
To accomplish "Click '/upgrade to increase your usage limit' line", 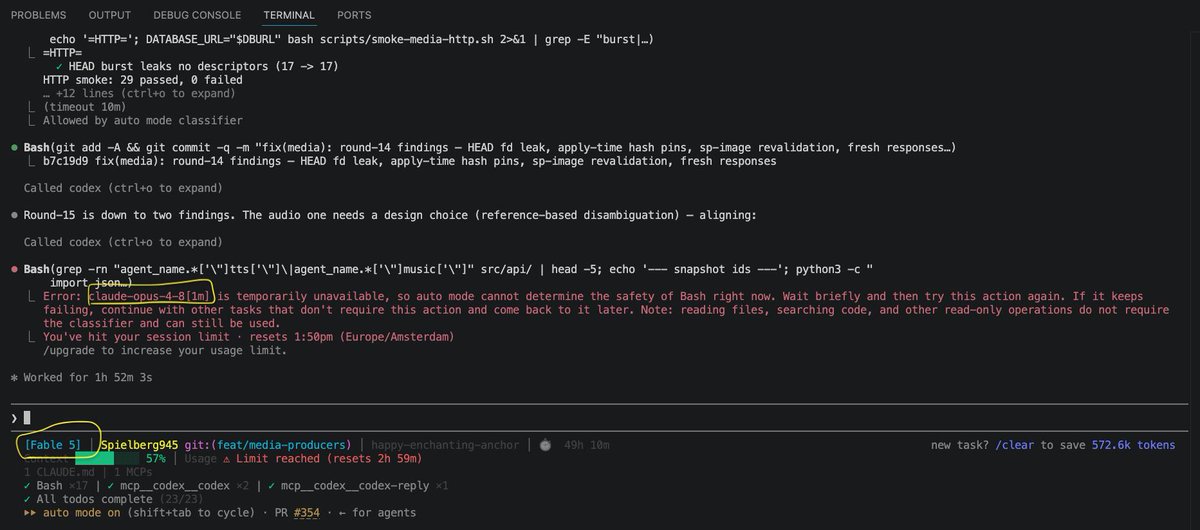I will click(x=165, y=350).
